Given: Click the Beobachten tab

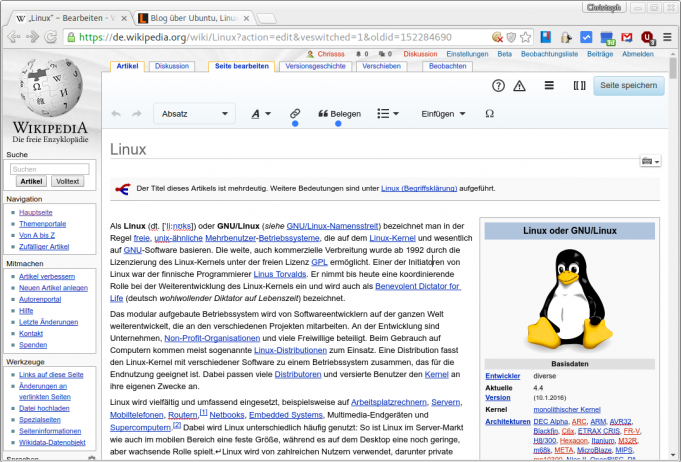Looking at the screenshot, I should pos(447,66).
